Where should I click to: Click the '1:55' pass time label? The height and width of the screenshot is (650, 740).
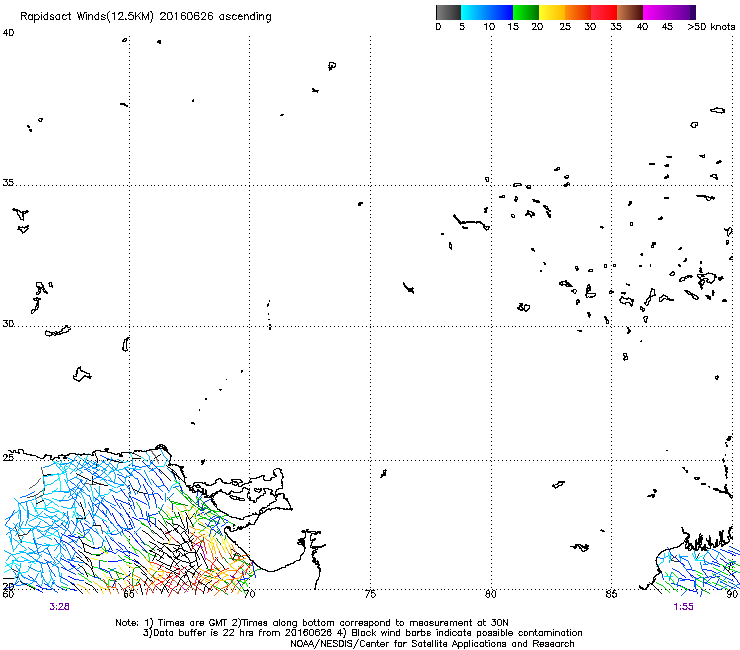[683, 607]
